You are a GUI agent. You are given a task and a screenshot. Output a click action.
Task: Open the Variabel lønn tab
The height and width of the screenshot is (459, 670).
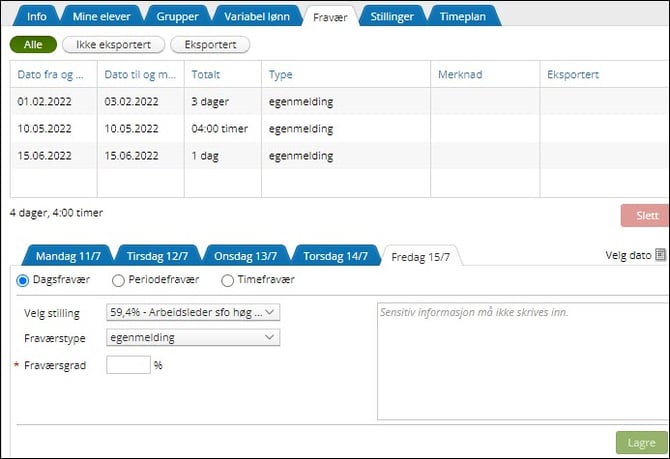coord(259,16)
